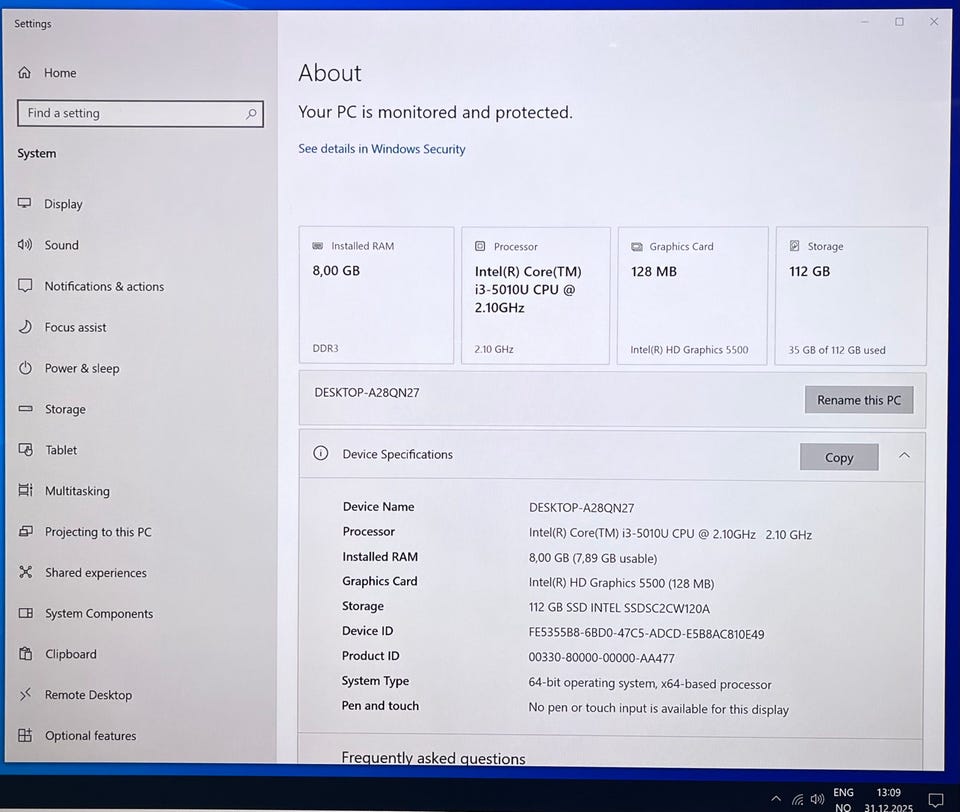Image resolution: width=960 pixels, height=812 pixels.
Task: Select Sound in the sidebar
Action: click(61, 245)
